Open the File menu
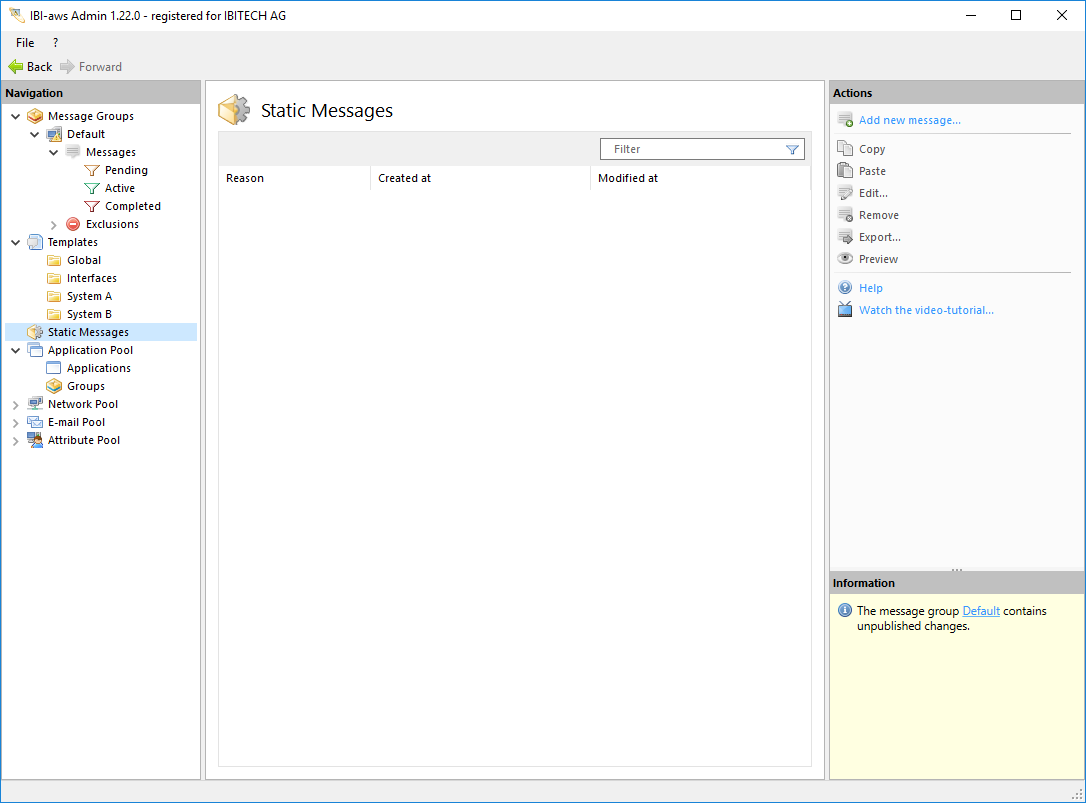The image size is (1086, 803). pyautogui.click(x=25, y=43)
